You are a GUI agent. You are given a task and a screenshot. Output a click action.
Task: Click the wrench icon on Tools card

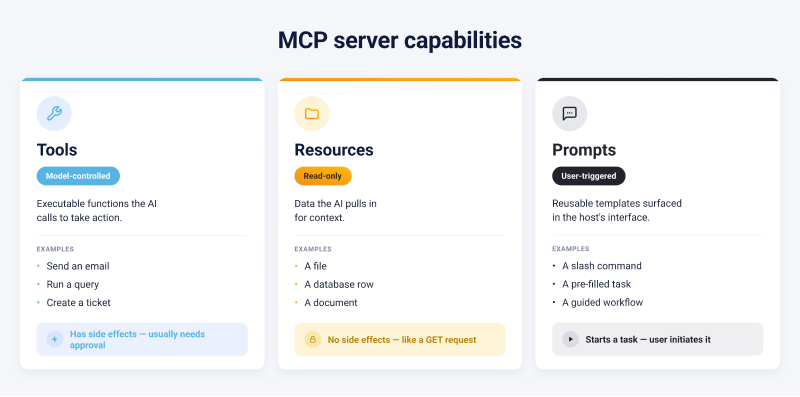click(x=54, y=113)
